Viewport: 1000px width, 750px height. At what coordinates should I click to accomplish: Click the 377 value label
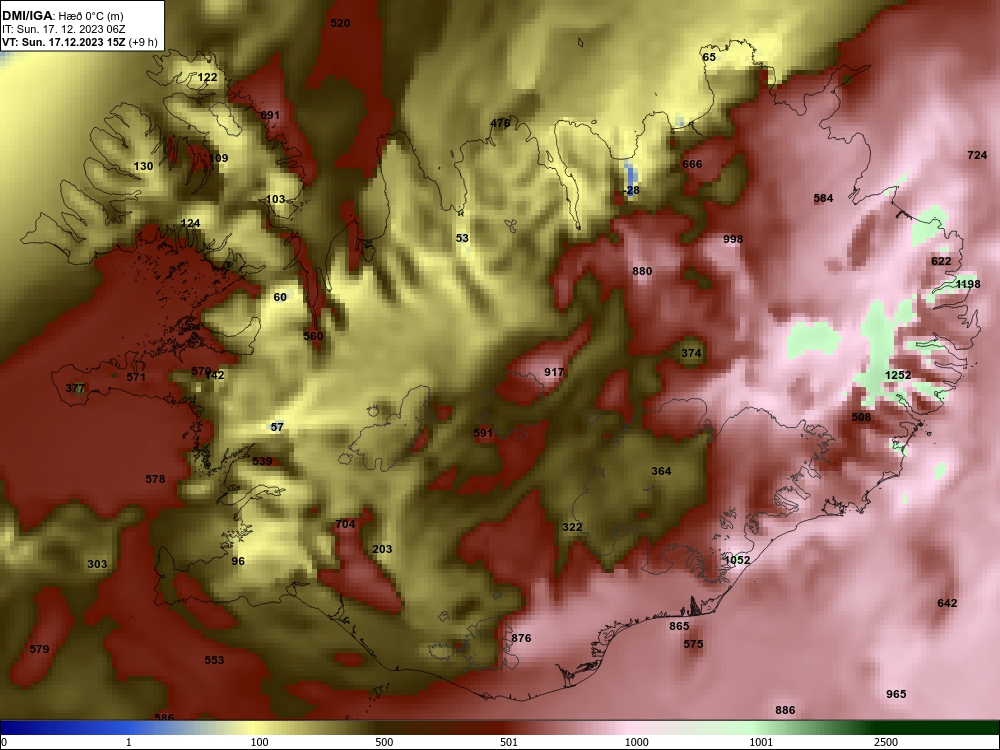tap(75, 388)
